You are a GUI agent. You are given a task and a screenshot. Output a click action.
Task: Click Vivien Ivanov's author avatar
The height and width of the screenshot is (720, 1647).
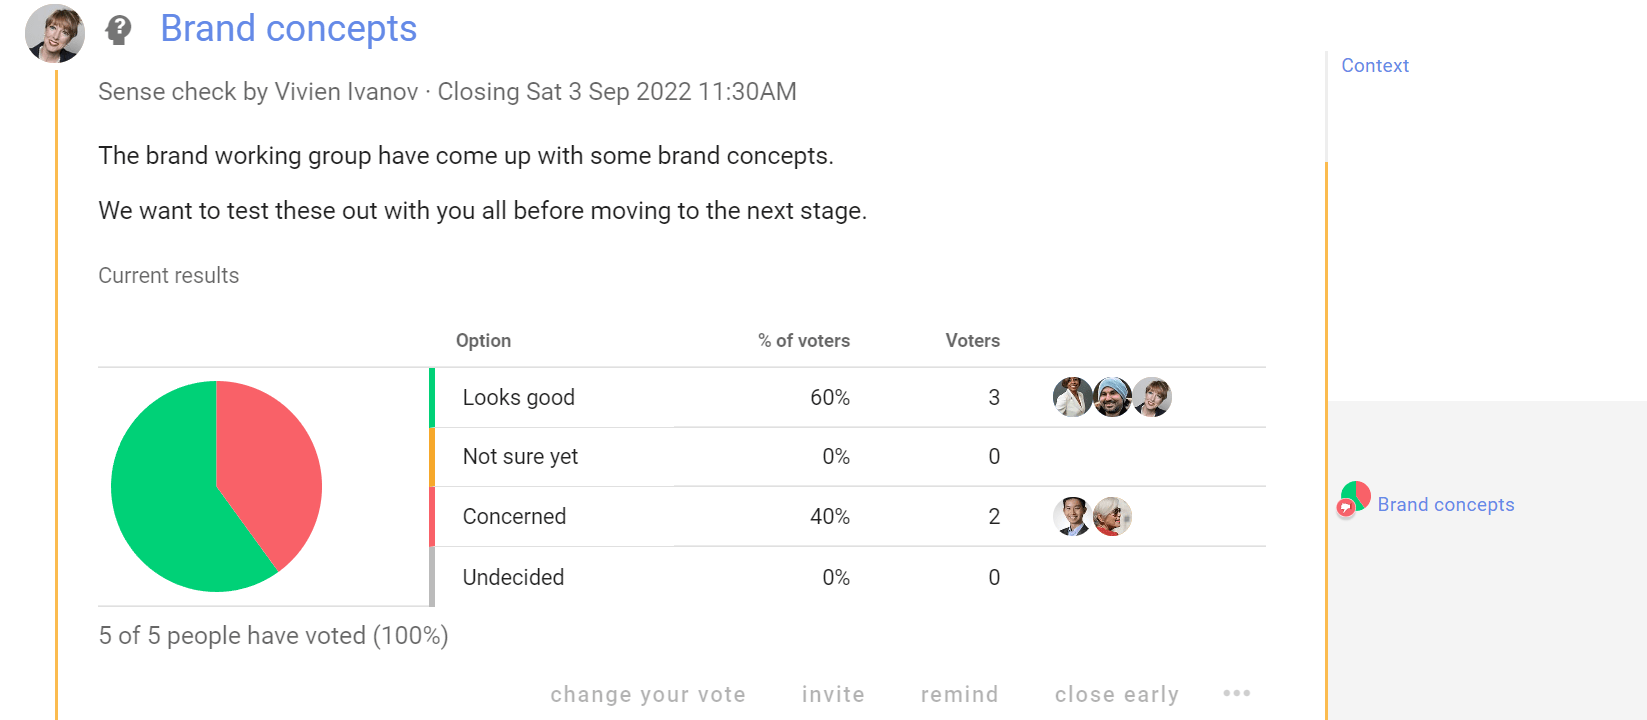(x=55, y=33)
